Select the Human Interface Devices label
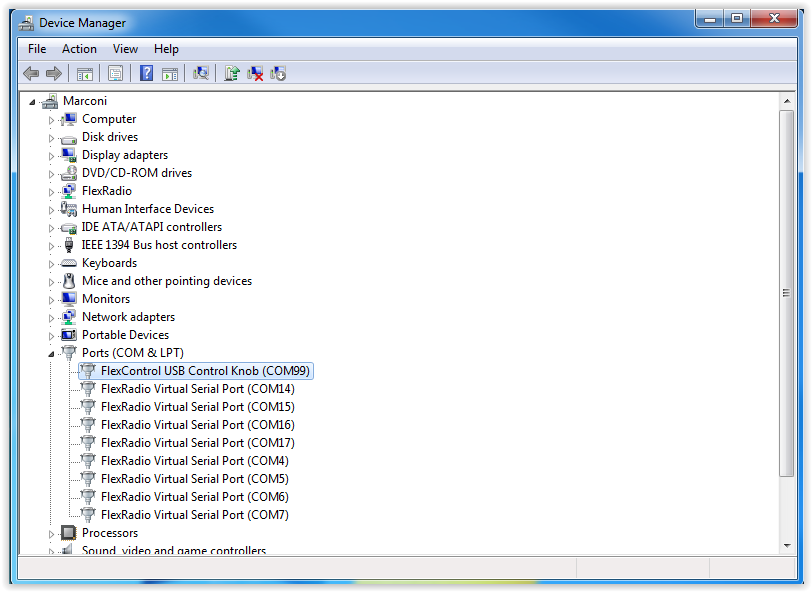812x592 pixels. [x=148, y=209]
